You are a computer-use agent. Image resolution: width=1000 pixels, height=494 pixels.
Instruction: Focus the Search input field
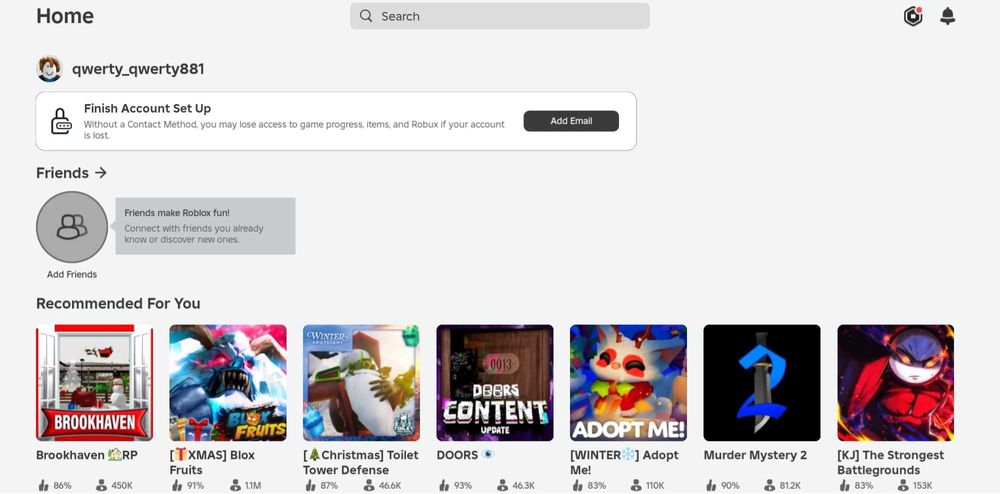500,16
